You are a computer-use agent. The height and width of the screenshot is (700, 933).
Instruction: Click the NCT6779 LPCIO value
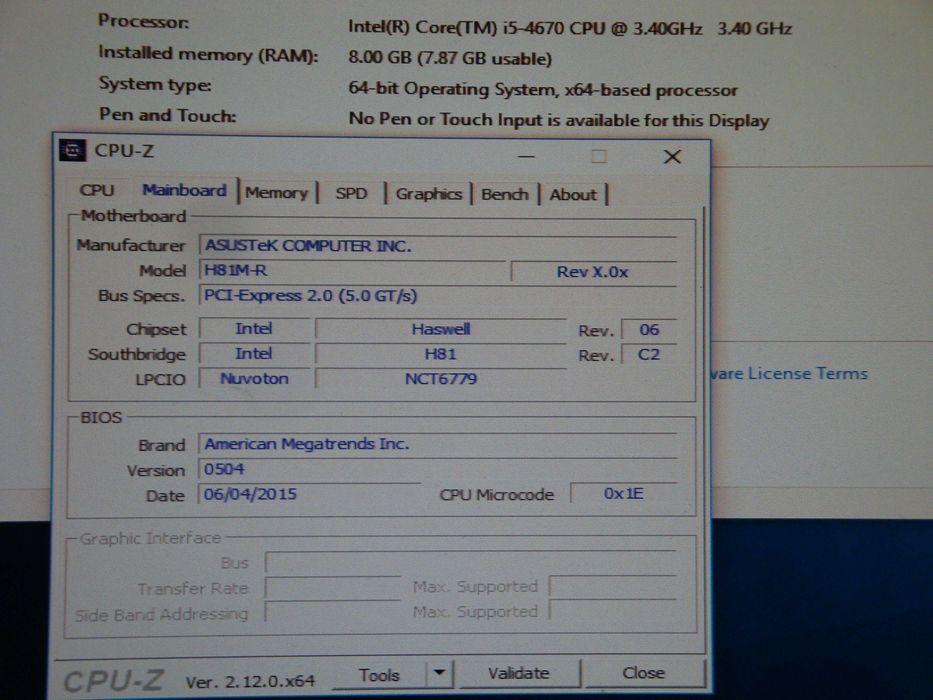(440, 379)
